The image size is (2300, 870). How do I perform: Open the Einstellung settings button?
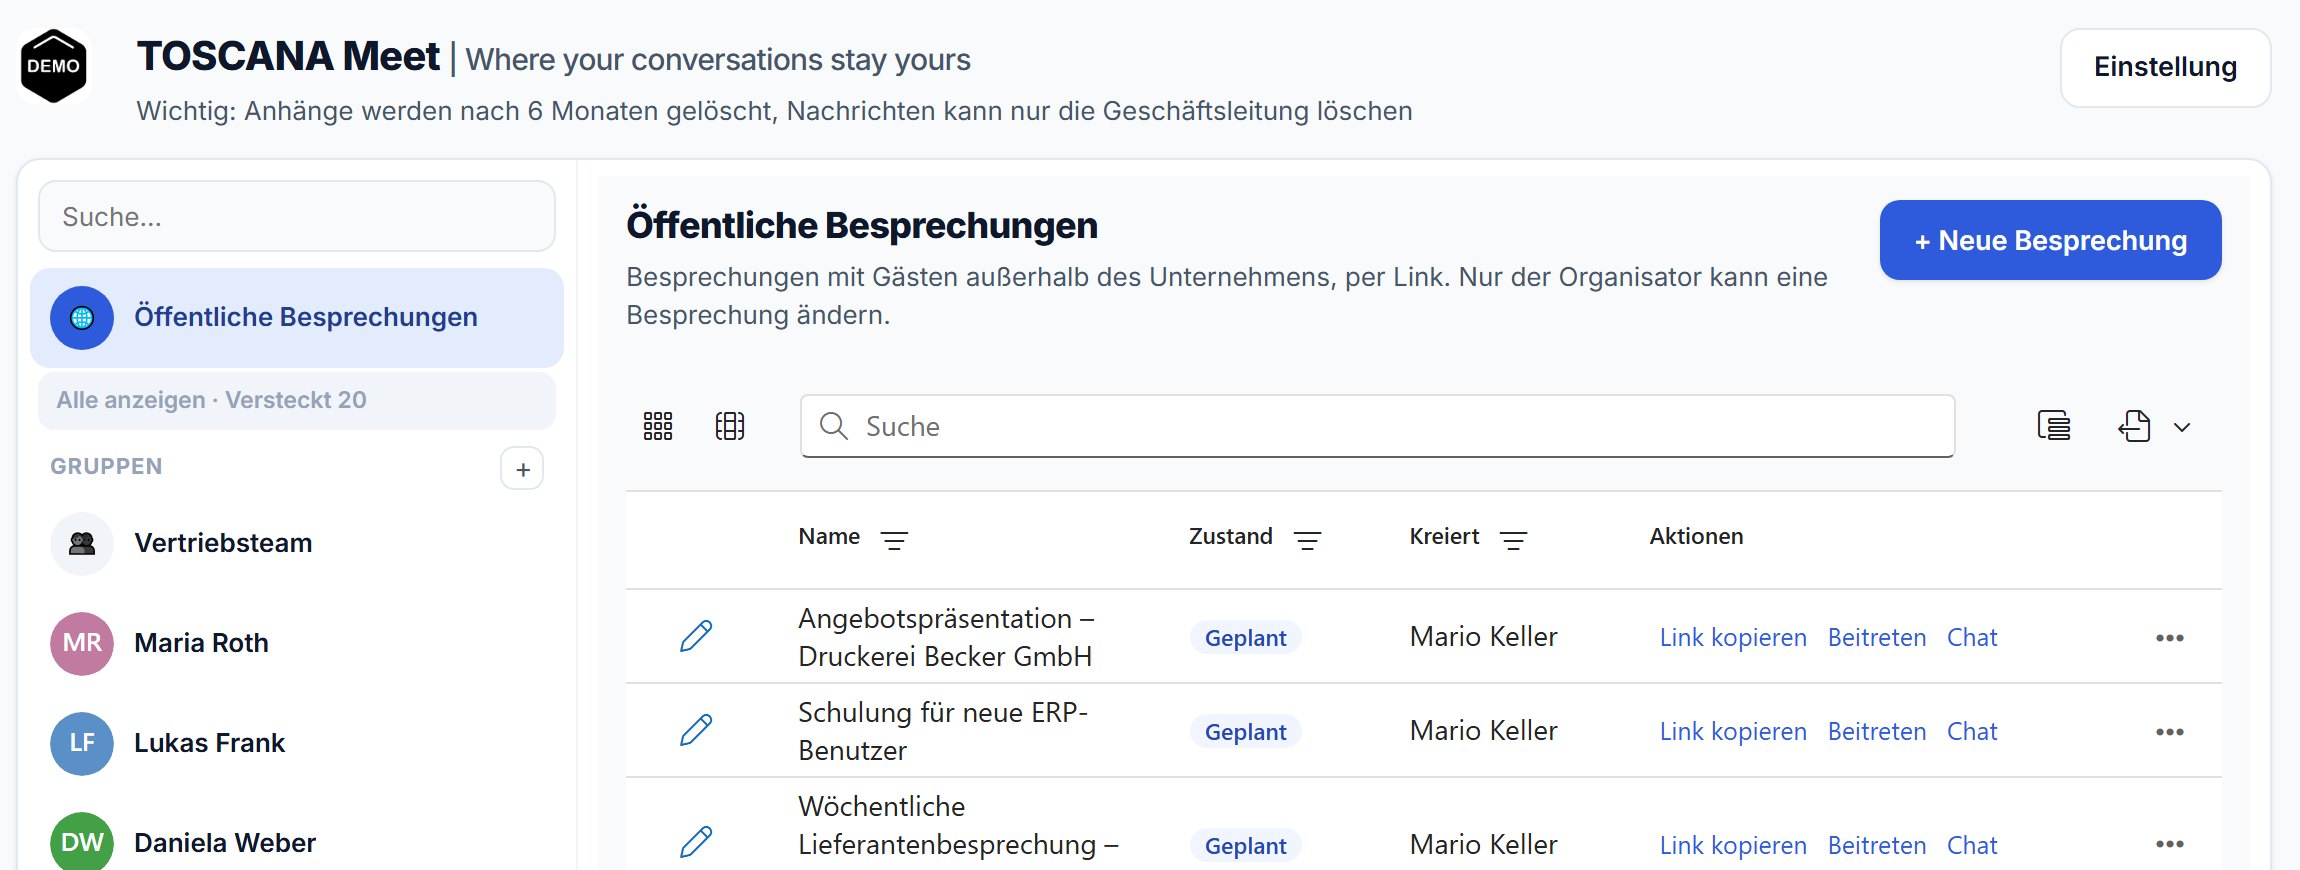tap(2165, 67)
